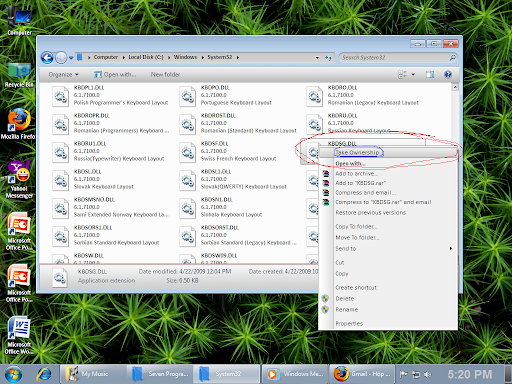
Task: Click the Forward navigation arrow
Action: coord(61,58)
